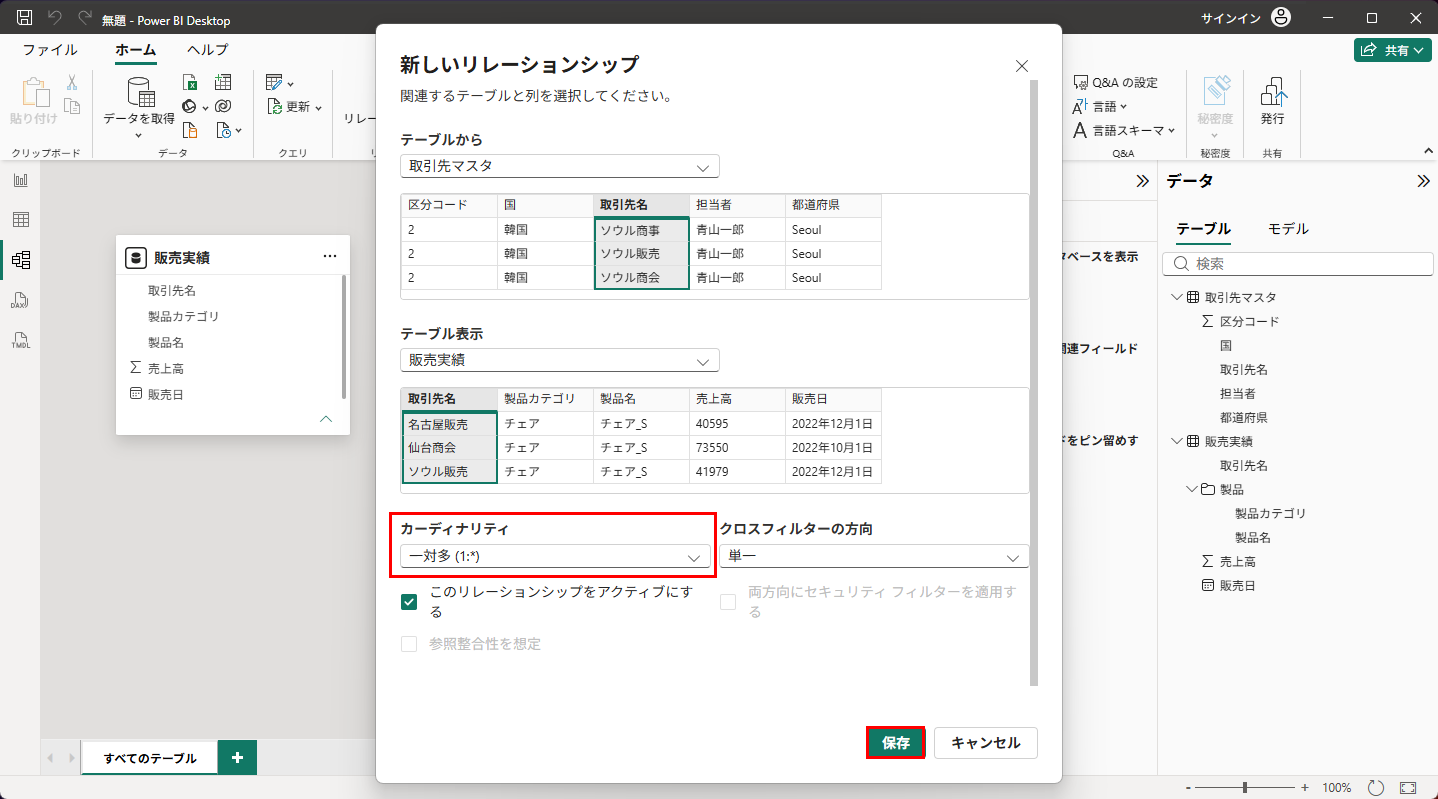The height and width of the screenshot is (799, 1438).
Task: Click the 保存 button
Action: 895,743
